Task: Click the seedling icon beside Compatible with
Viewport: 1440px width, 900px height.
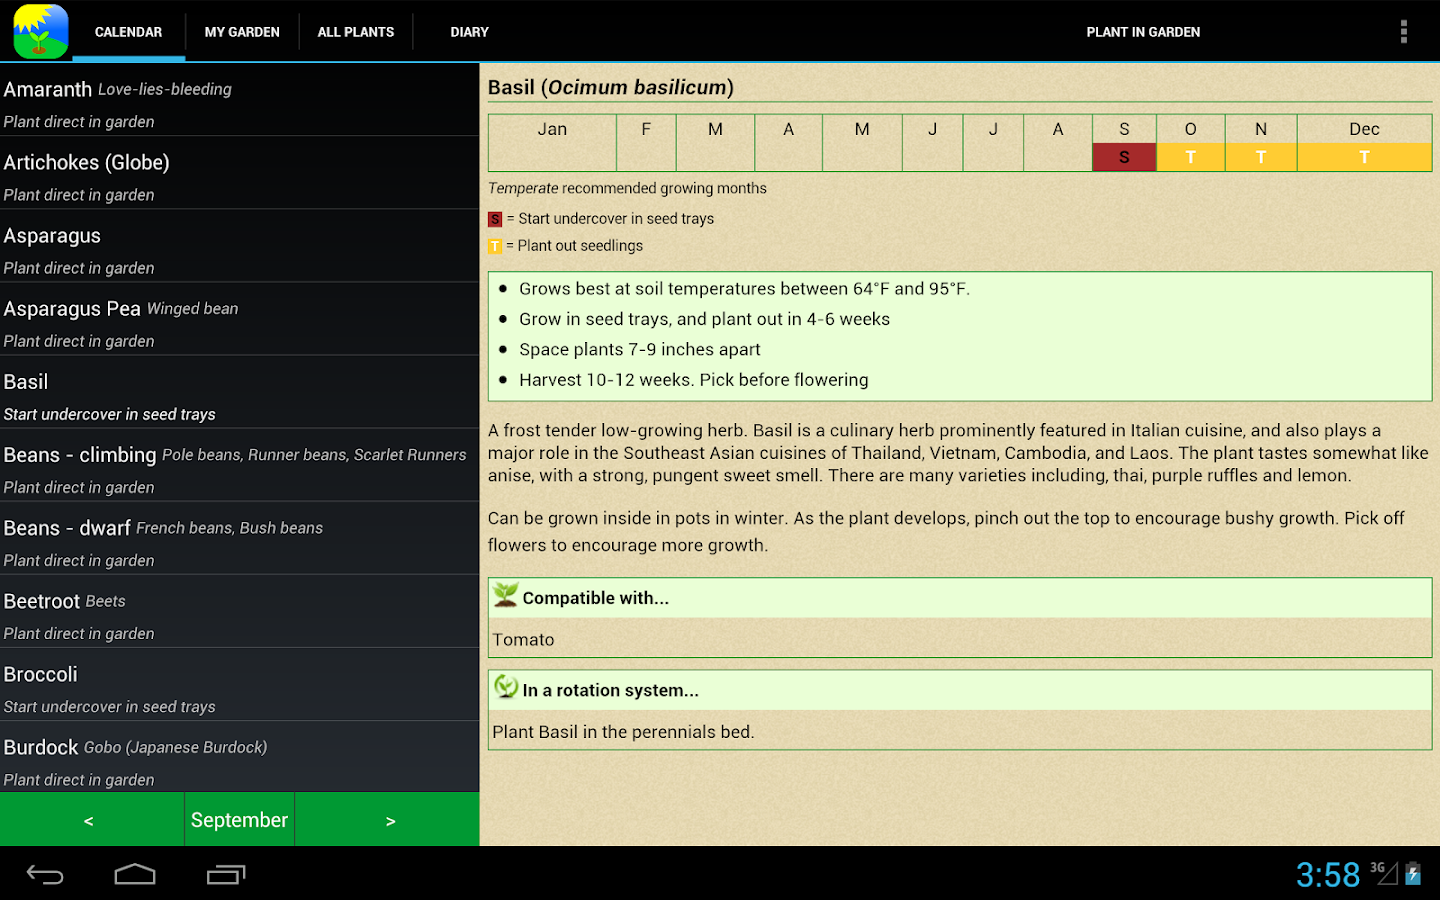Action: pyautogui.click(x=506, y=596)
